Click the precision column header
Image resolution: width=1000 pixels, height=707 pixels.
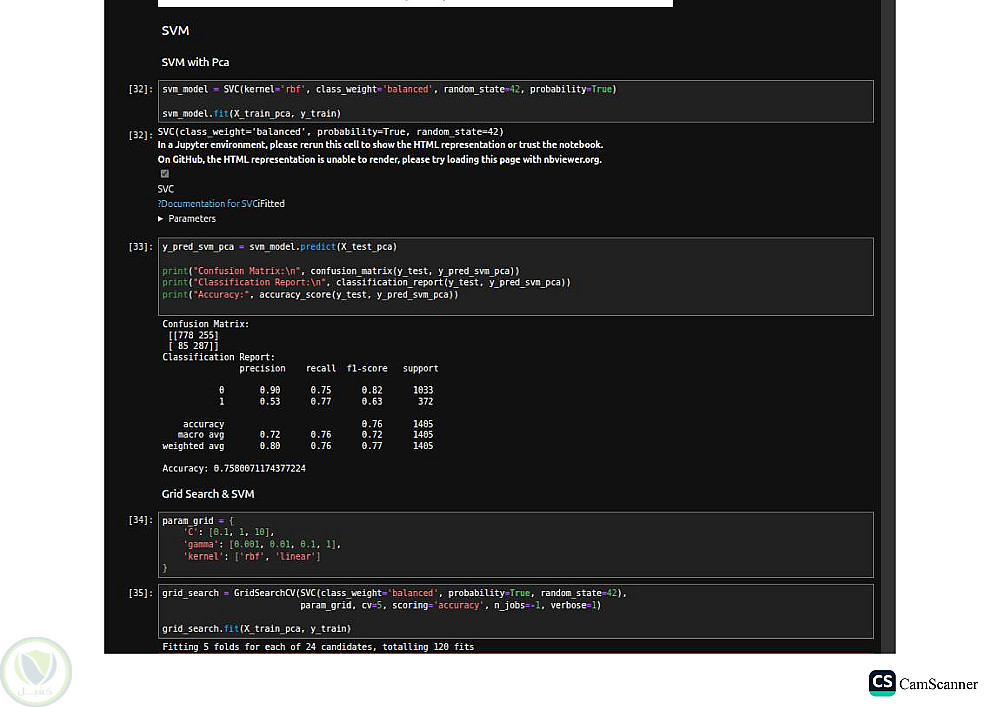262,368
